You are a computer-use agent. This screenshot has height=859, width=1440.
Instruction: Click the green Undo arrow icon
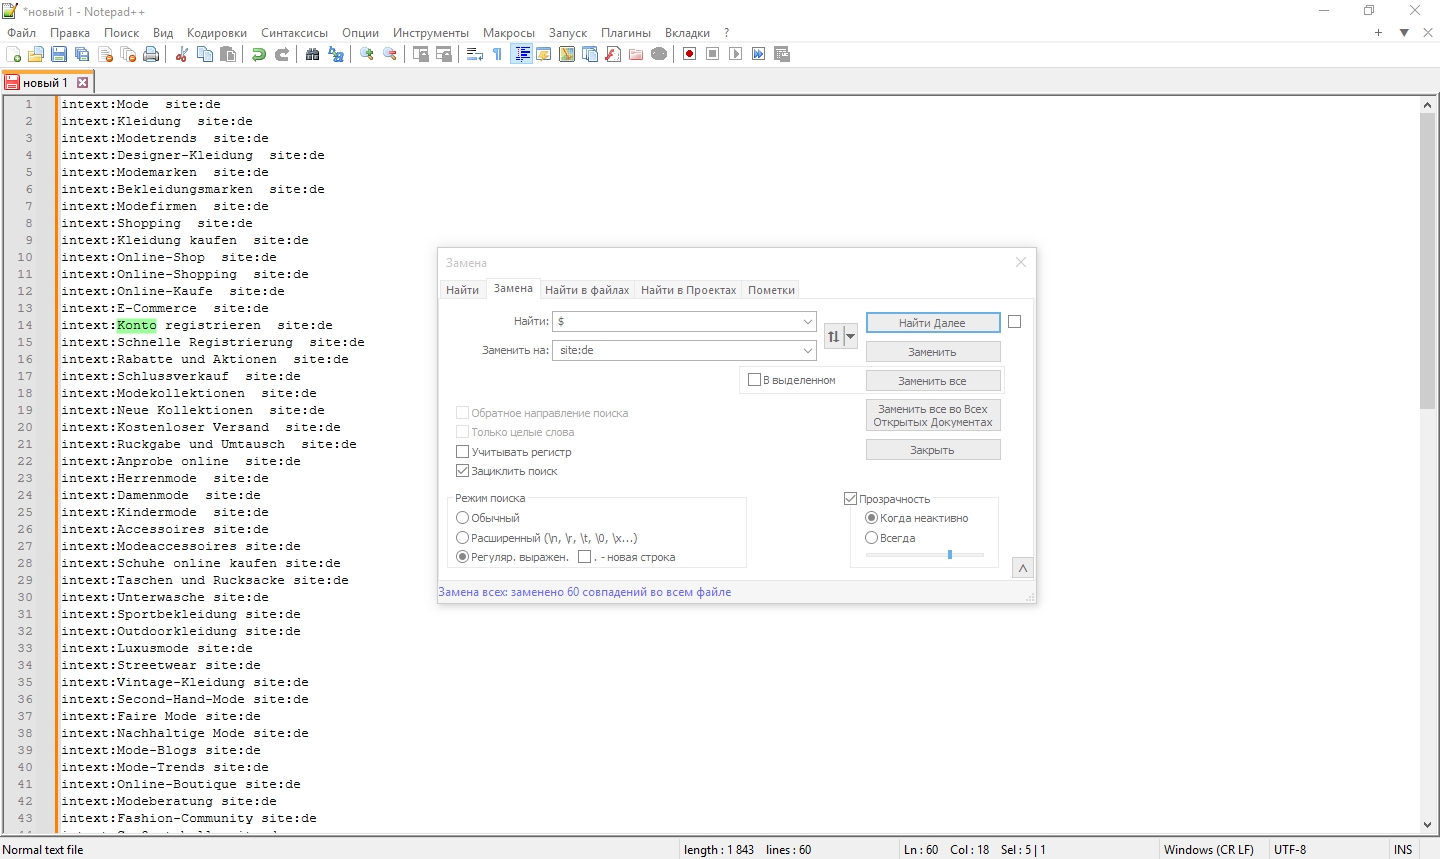tap(258, 54)
